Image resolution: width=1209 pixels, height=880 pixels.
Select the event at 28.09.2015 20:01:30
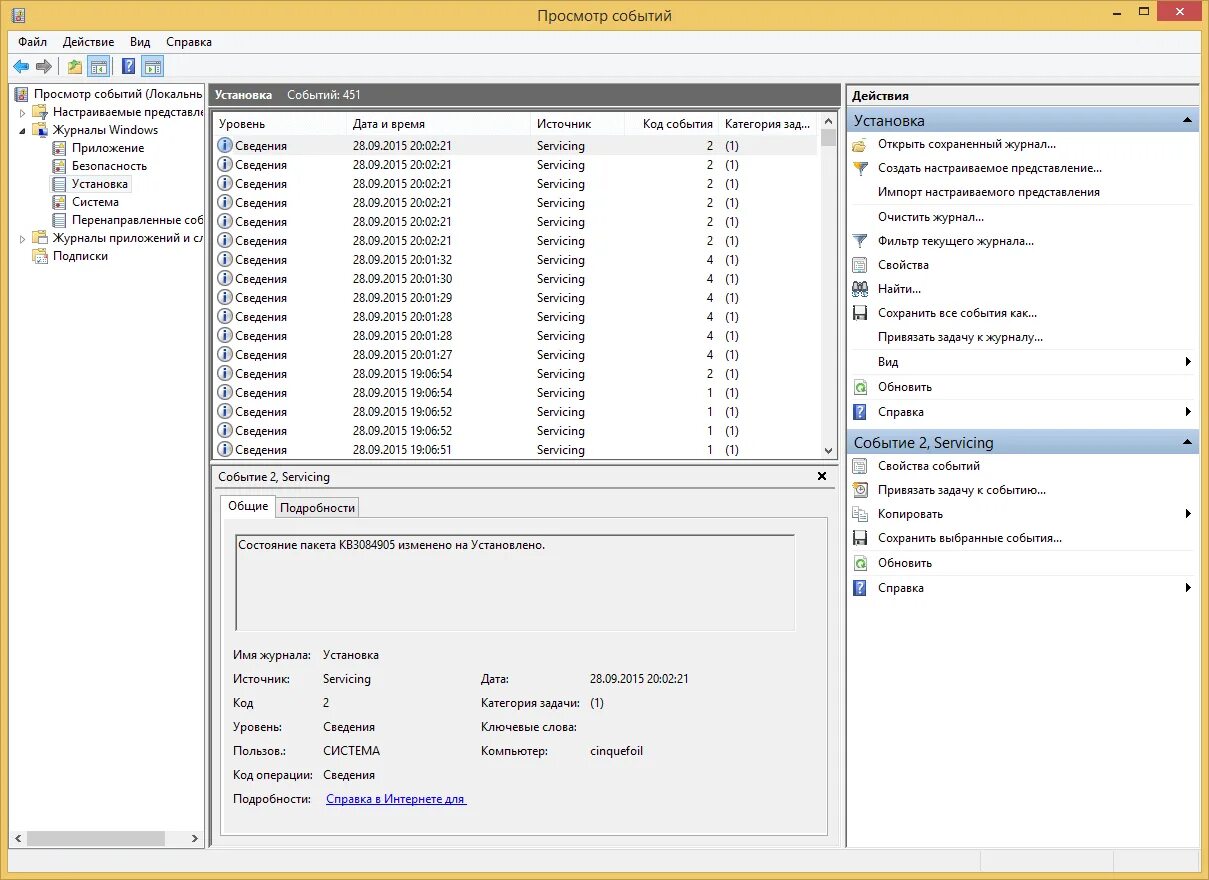click(516, 279)
